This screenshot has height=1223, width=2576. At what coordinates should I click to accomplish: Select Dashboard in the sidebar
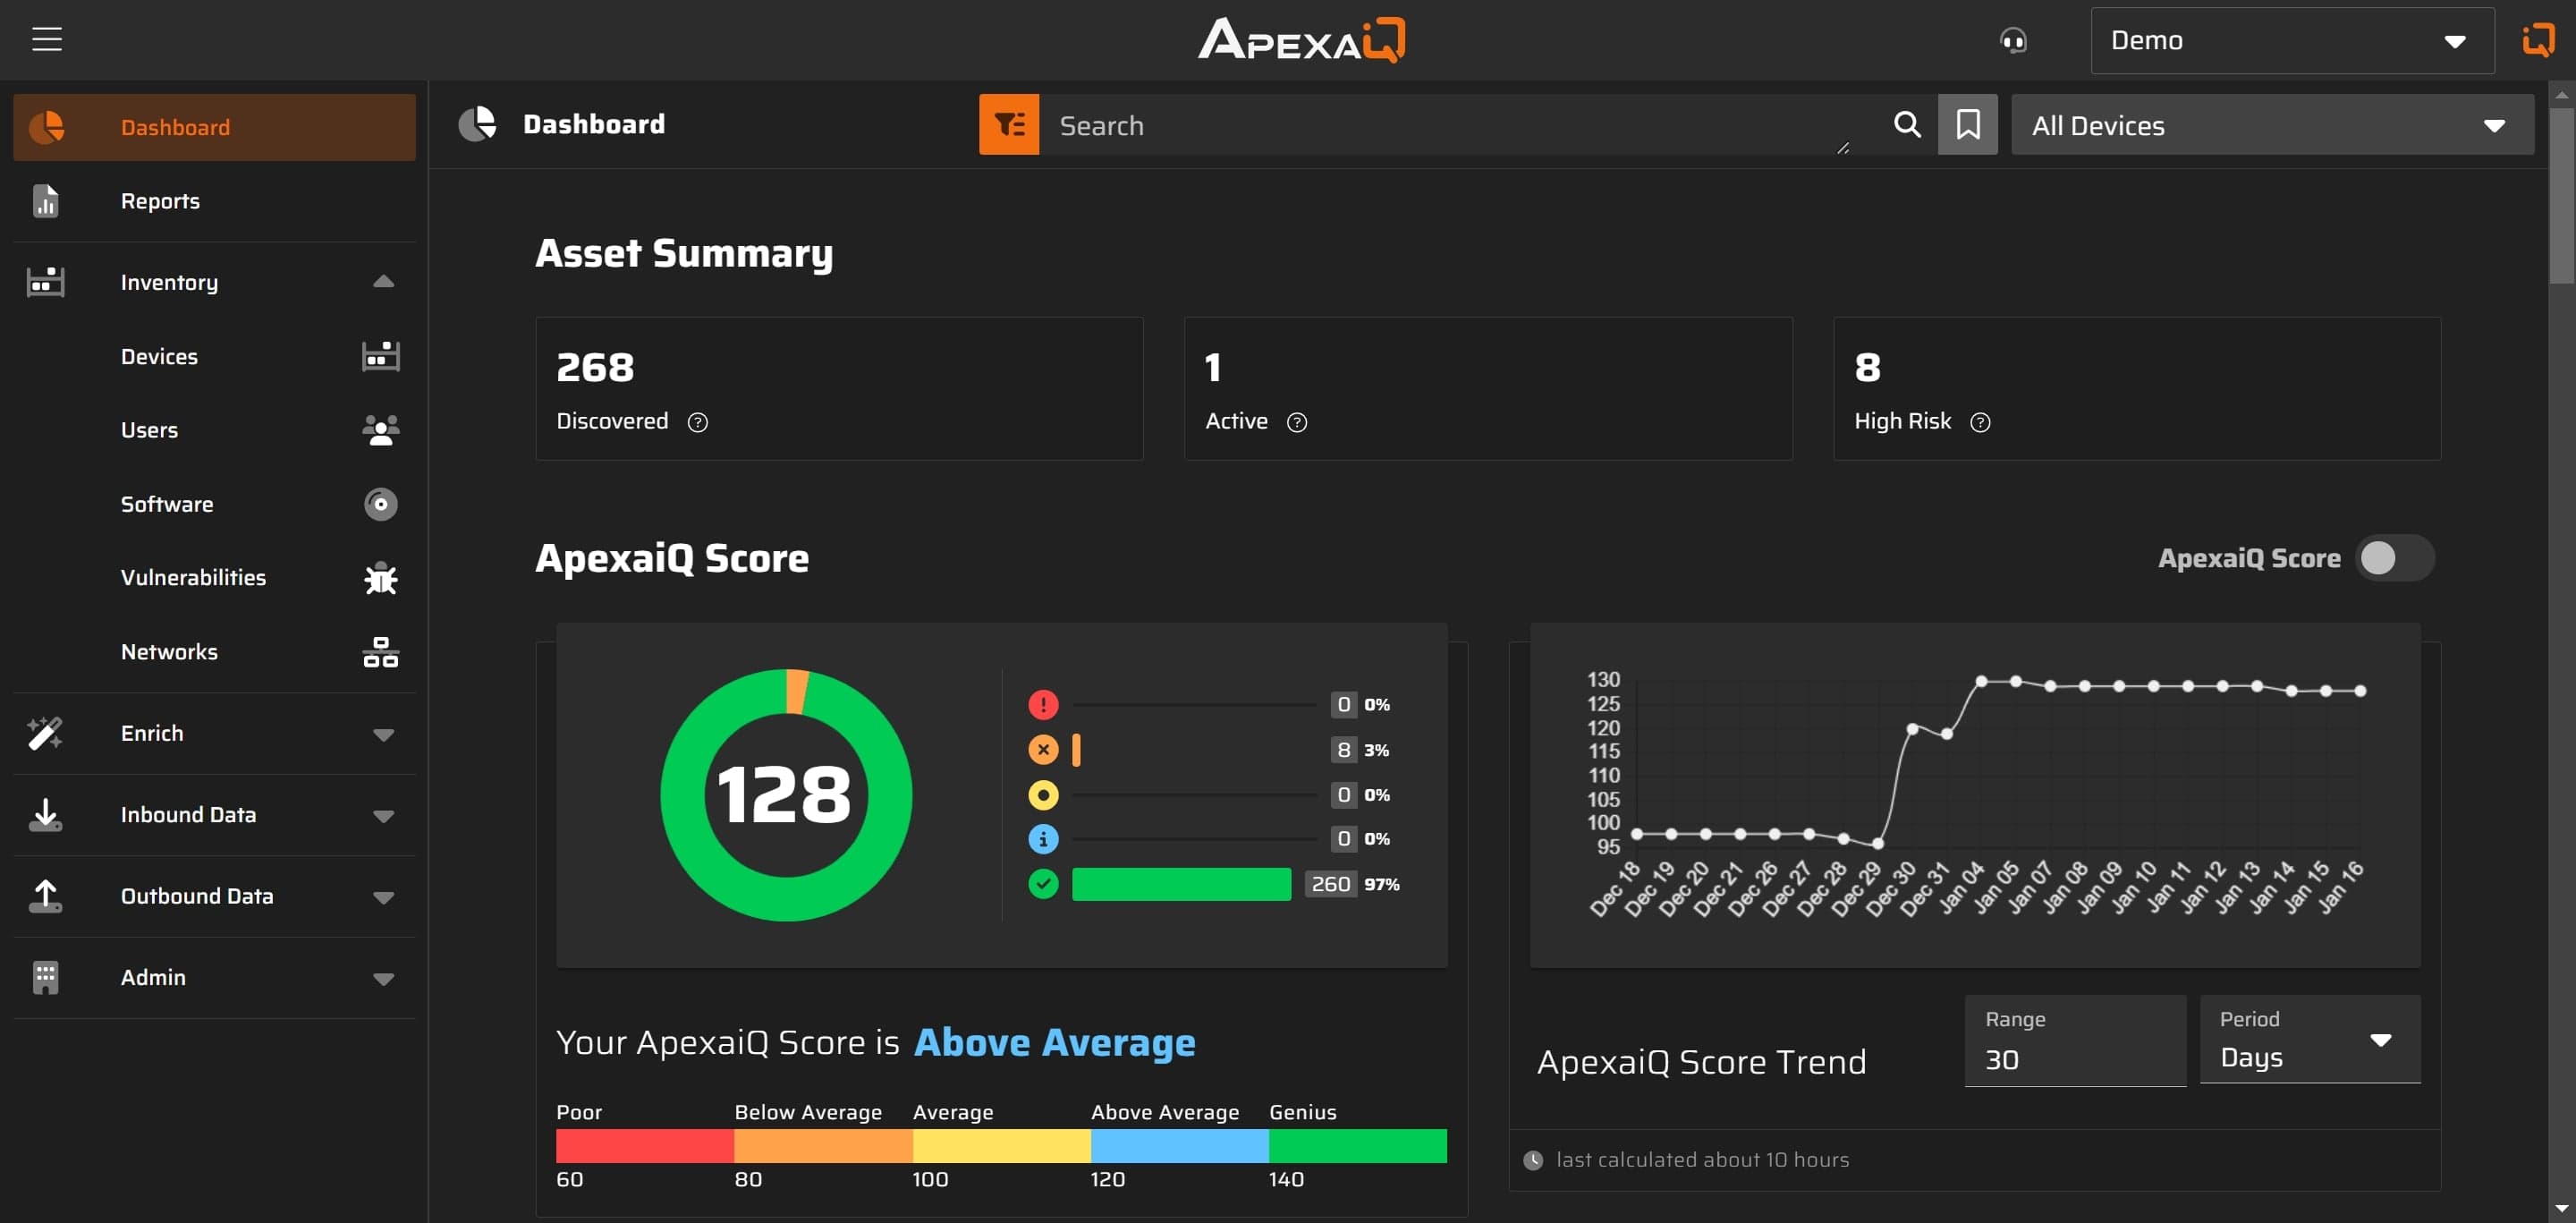(x=214, y=127)
